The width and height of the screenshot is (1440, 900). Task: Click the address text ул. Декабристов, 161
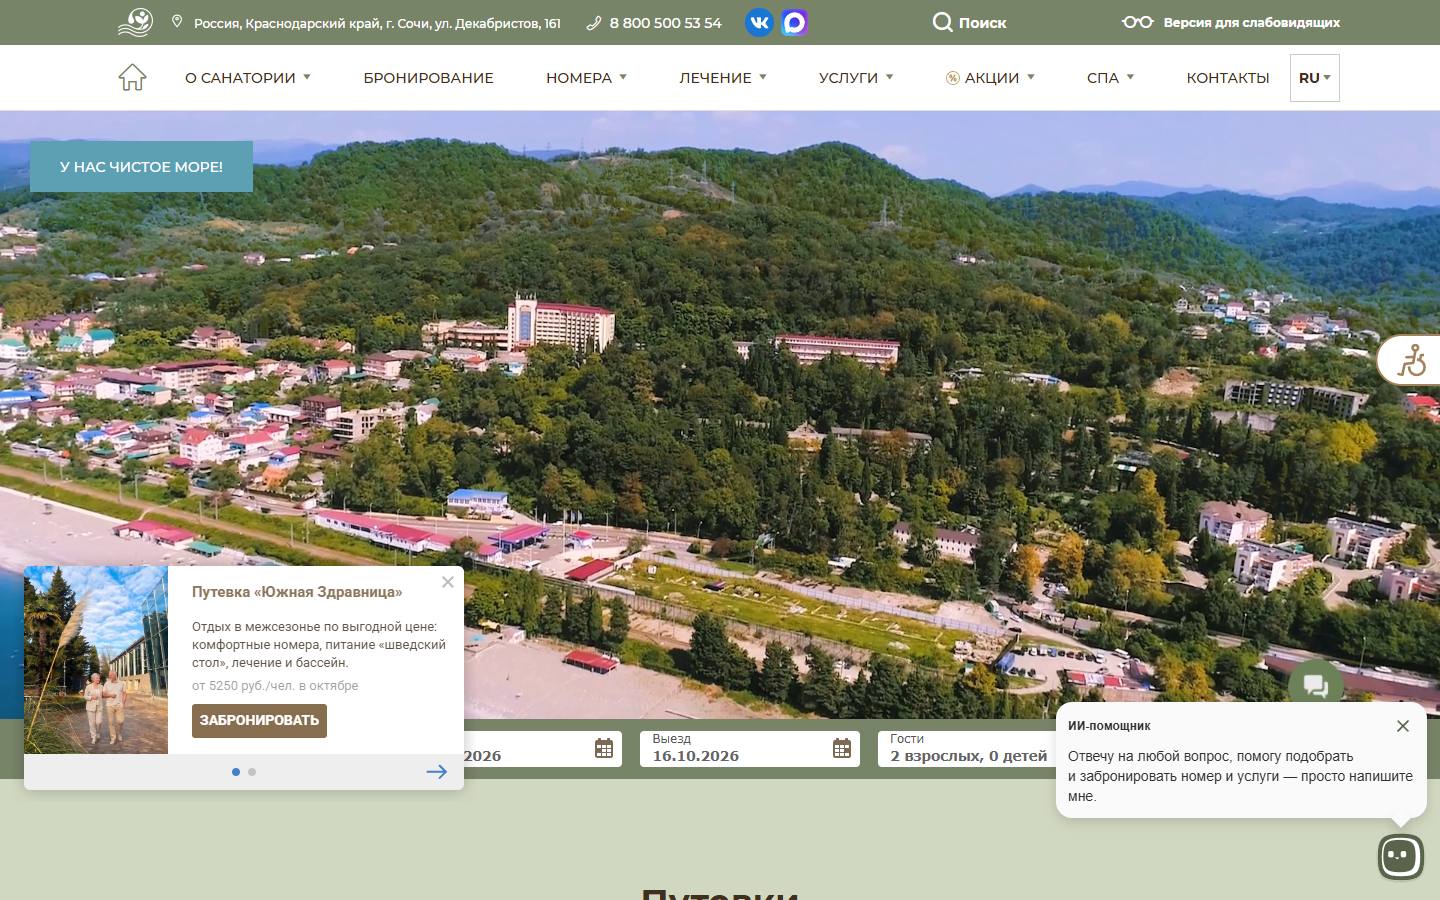point(497,23)
